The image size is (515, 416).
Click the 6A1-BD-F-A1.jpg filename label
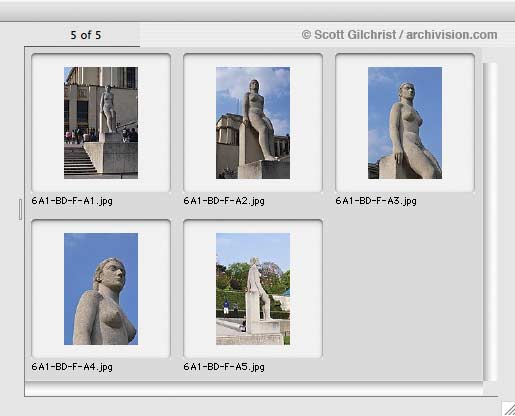click(72, 201)
